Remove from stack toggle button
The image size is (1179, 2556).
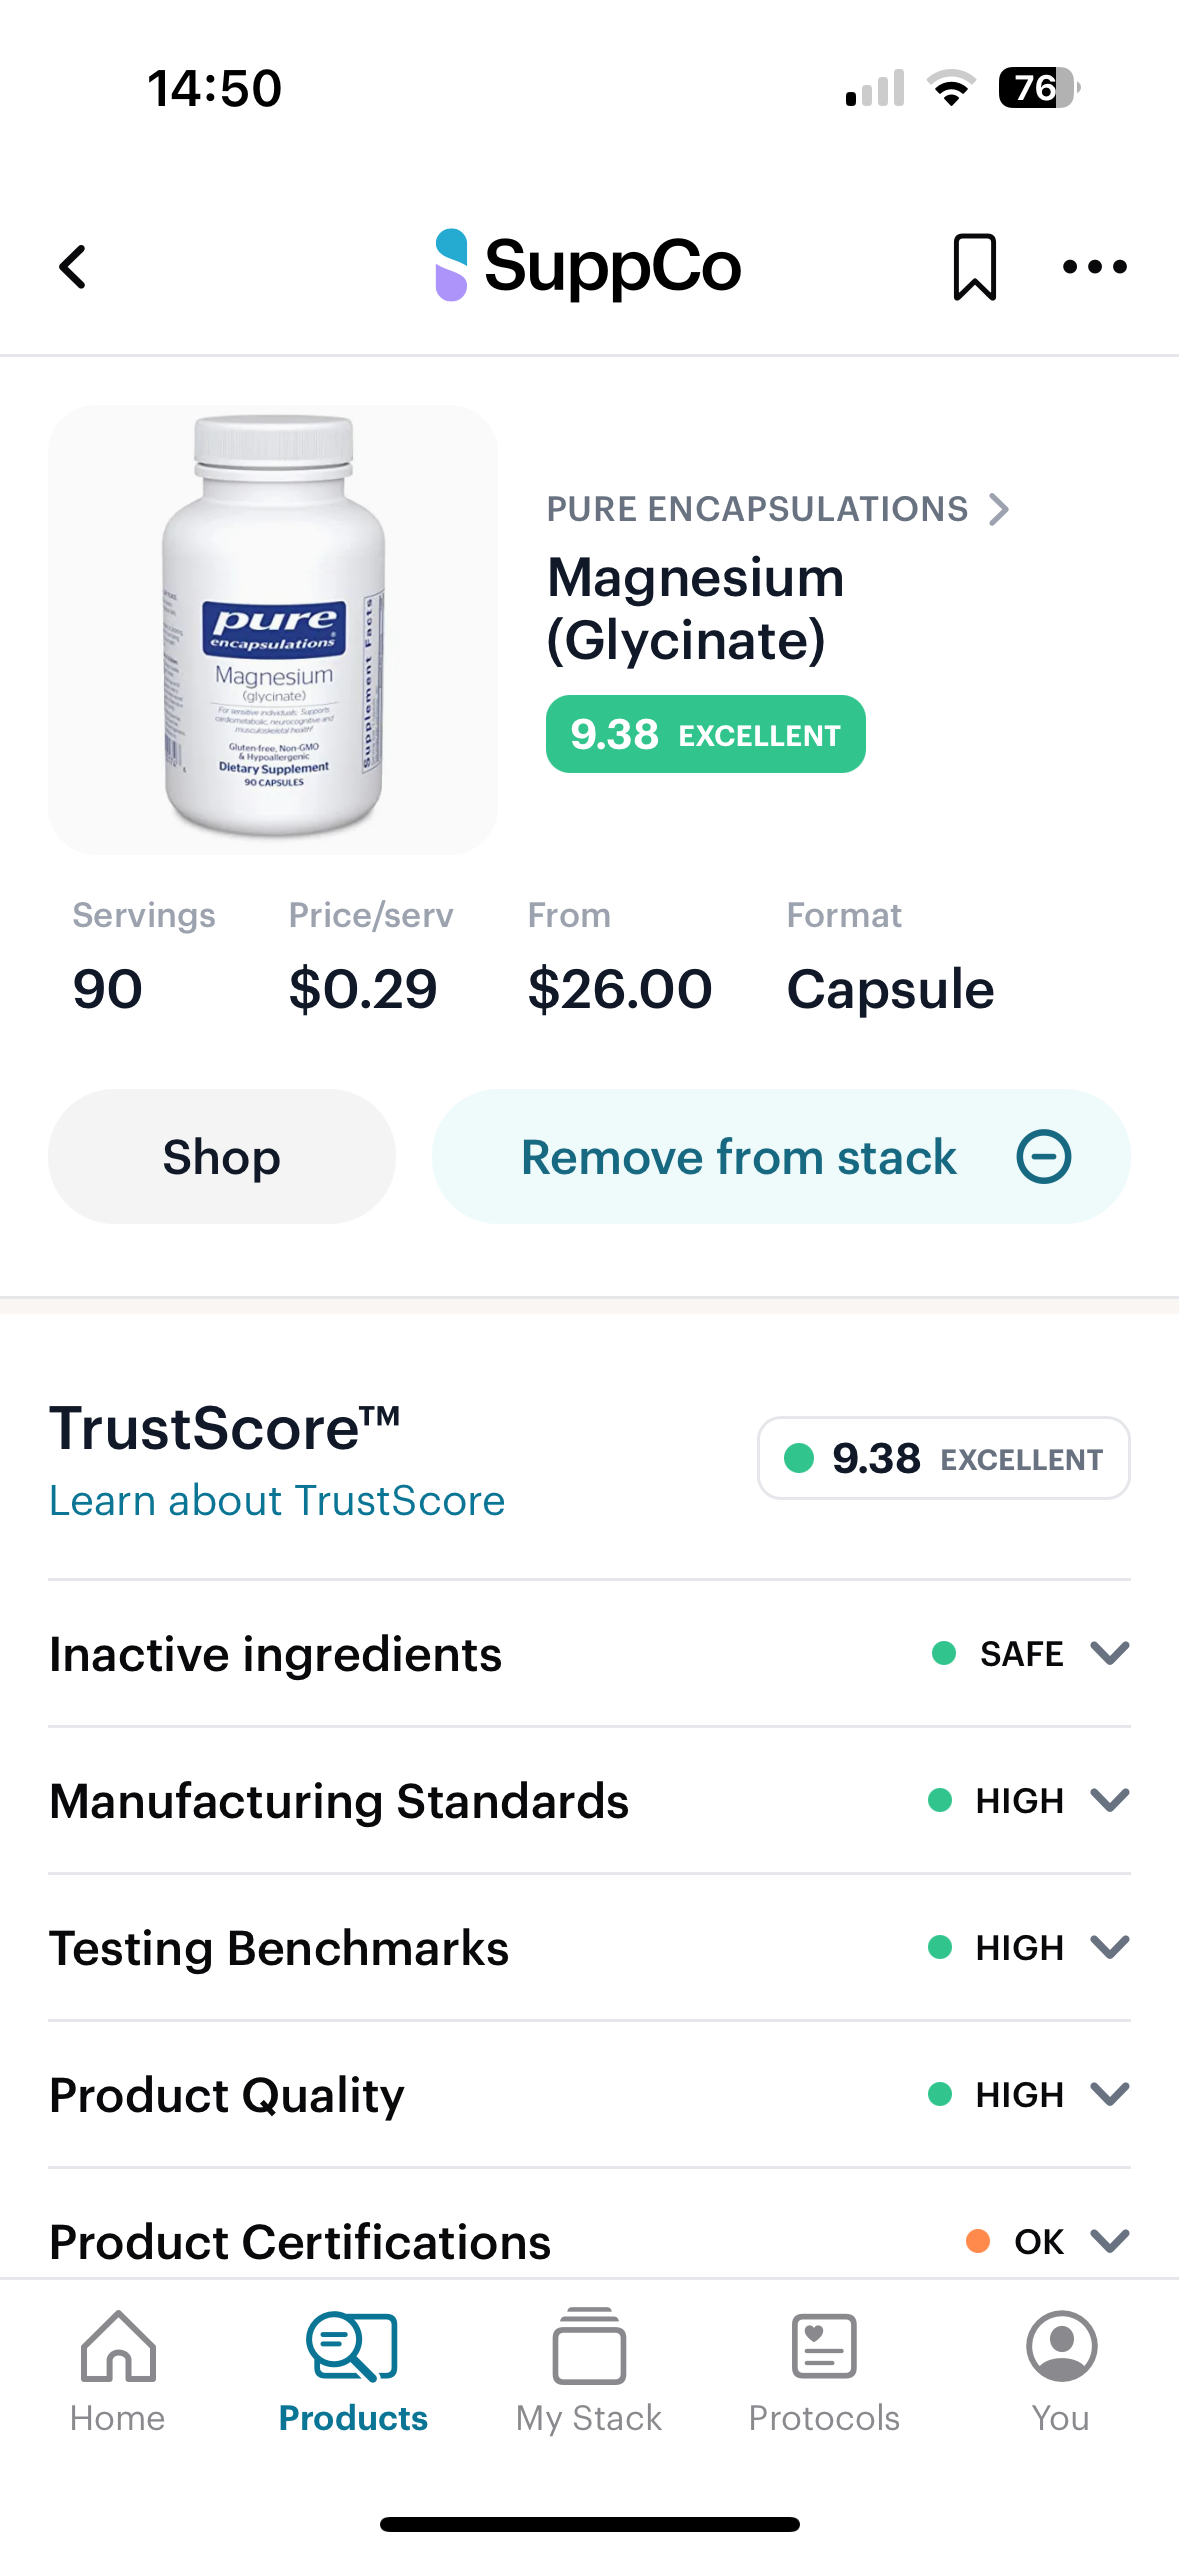click(781, 1157)
